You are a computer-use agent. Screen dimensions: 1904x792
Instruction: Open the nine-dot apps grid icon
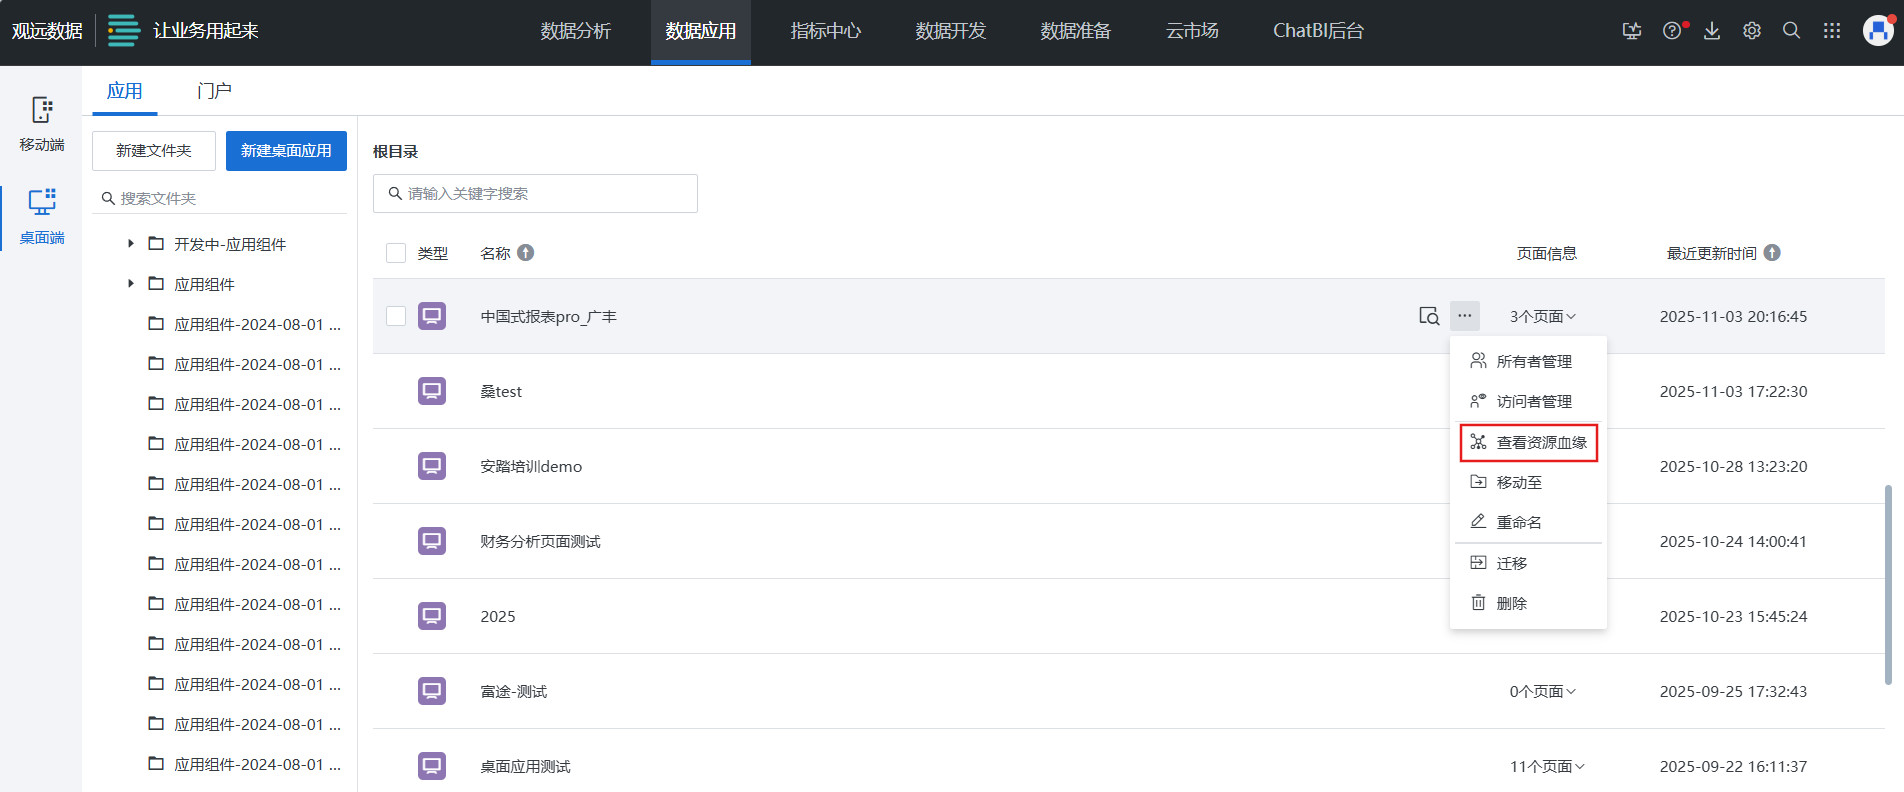[1832, 31]
